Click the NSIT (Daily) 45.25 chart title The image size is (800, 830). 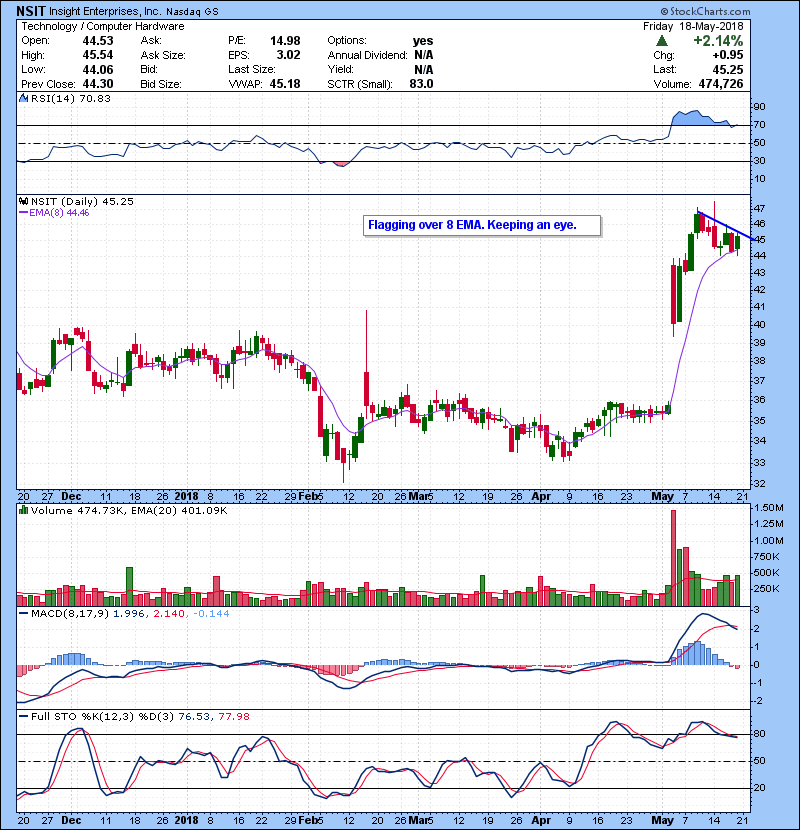(x=82, y=201)
